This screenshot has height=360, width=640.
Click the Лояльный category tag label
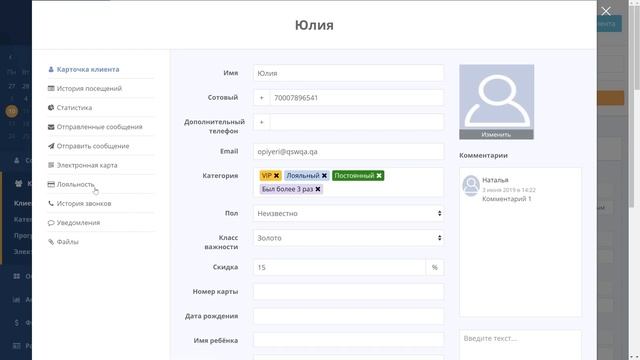point(302,176)
